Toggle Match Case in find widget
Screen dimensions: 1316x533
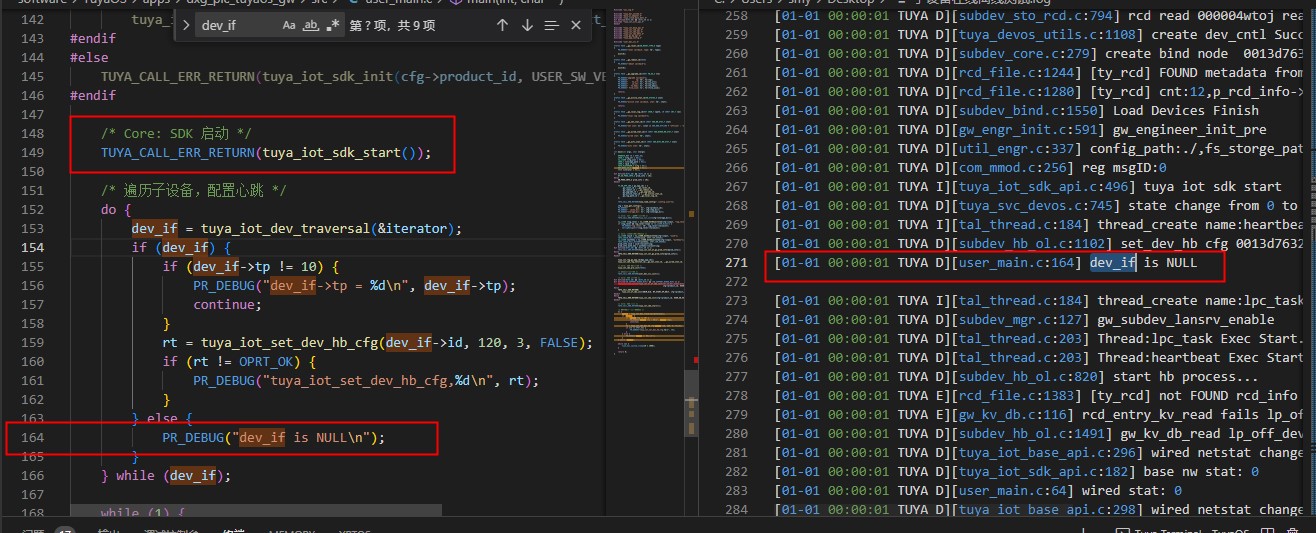[289, 24]
